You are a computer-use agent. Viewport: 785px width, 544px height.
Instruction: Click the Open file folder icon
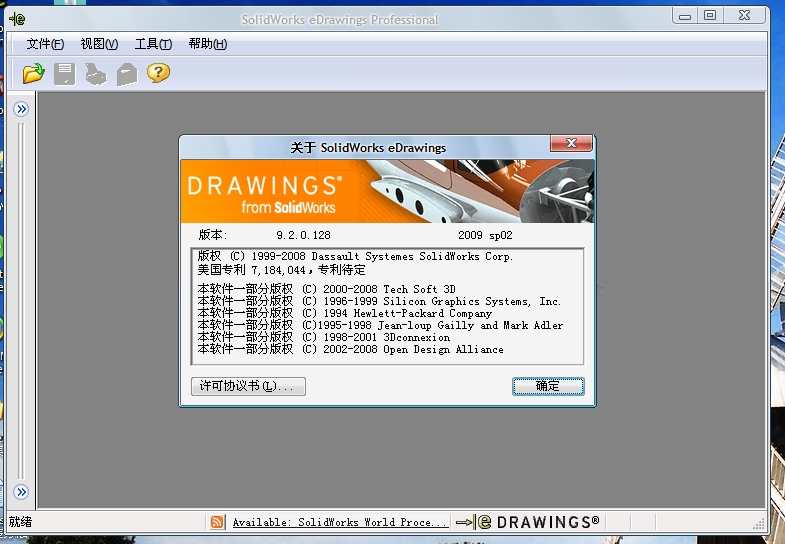point(34,74)
